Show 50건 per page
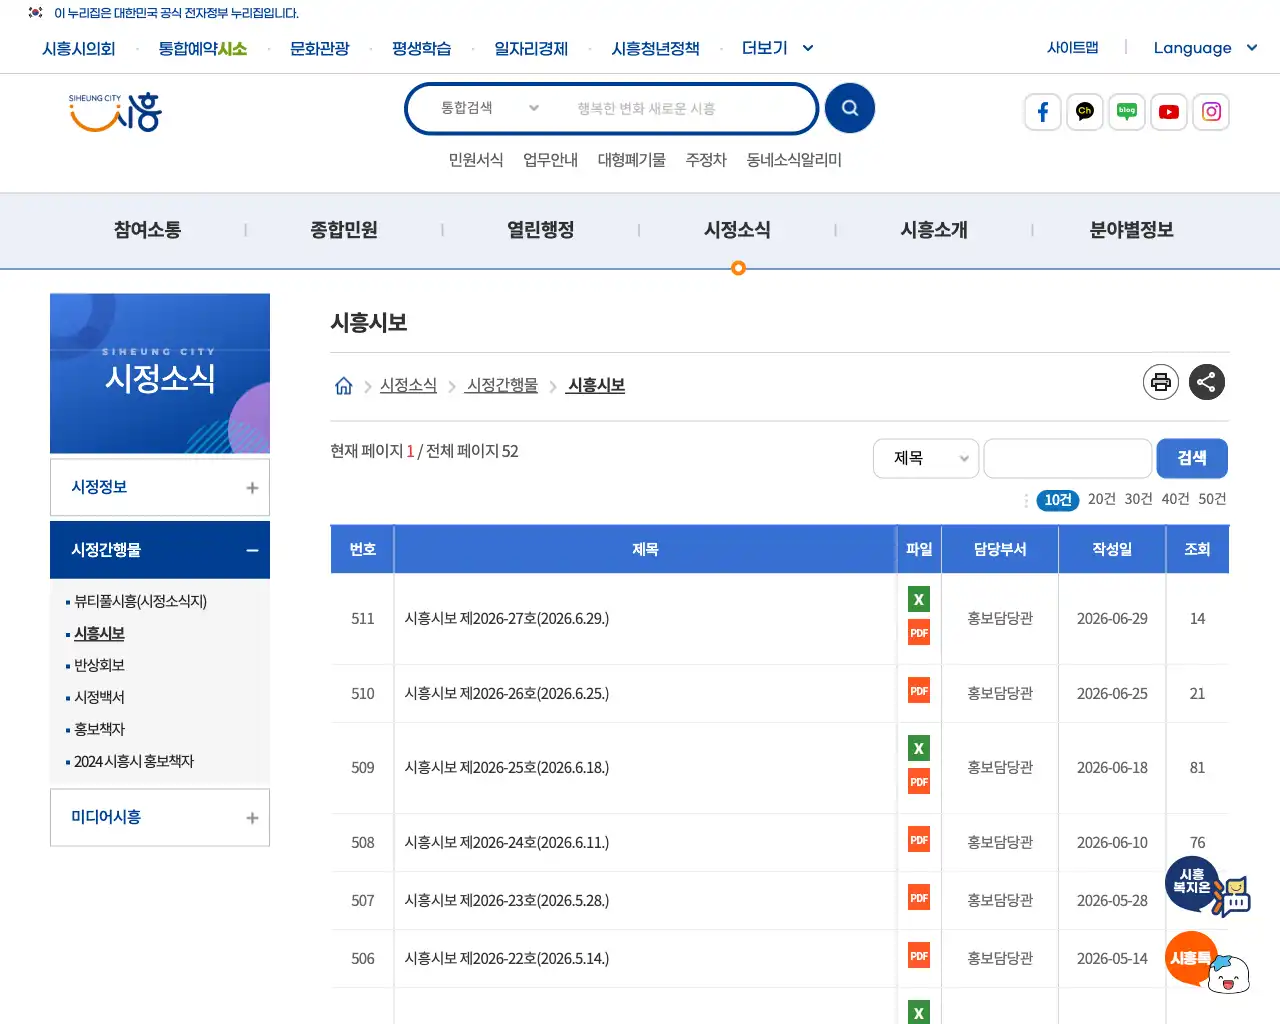This screenshot has width=1280, height=1024. tap(1213, 499)
